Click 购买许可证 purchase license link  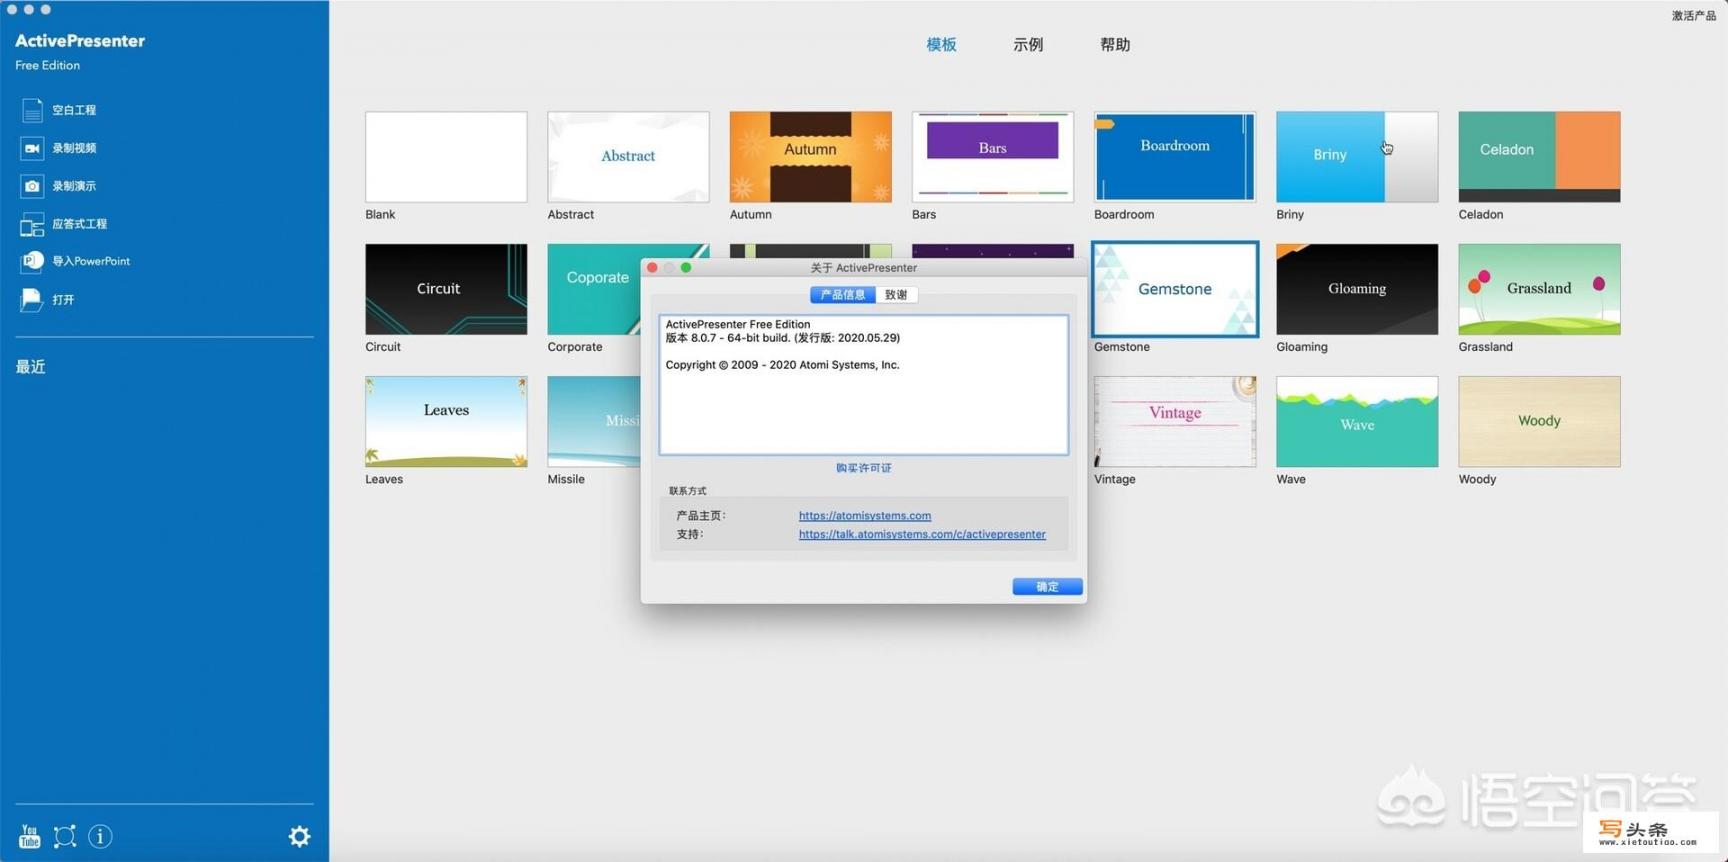coord(864,467)
